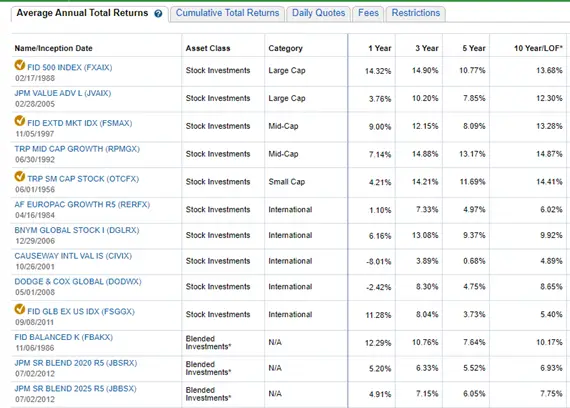This screenshot has width=570, height=408.
Task: Click the Asset Class column header
Action: tap(208, 48)
